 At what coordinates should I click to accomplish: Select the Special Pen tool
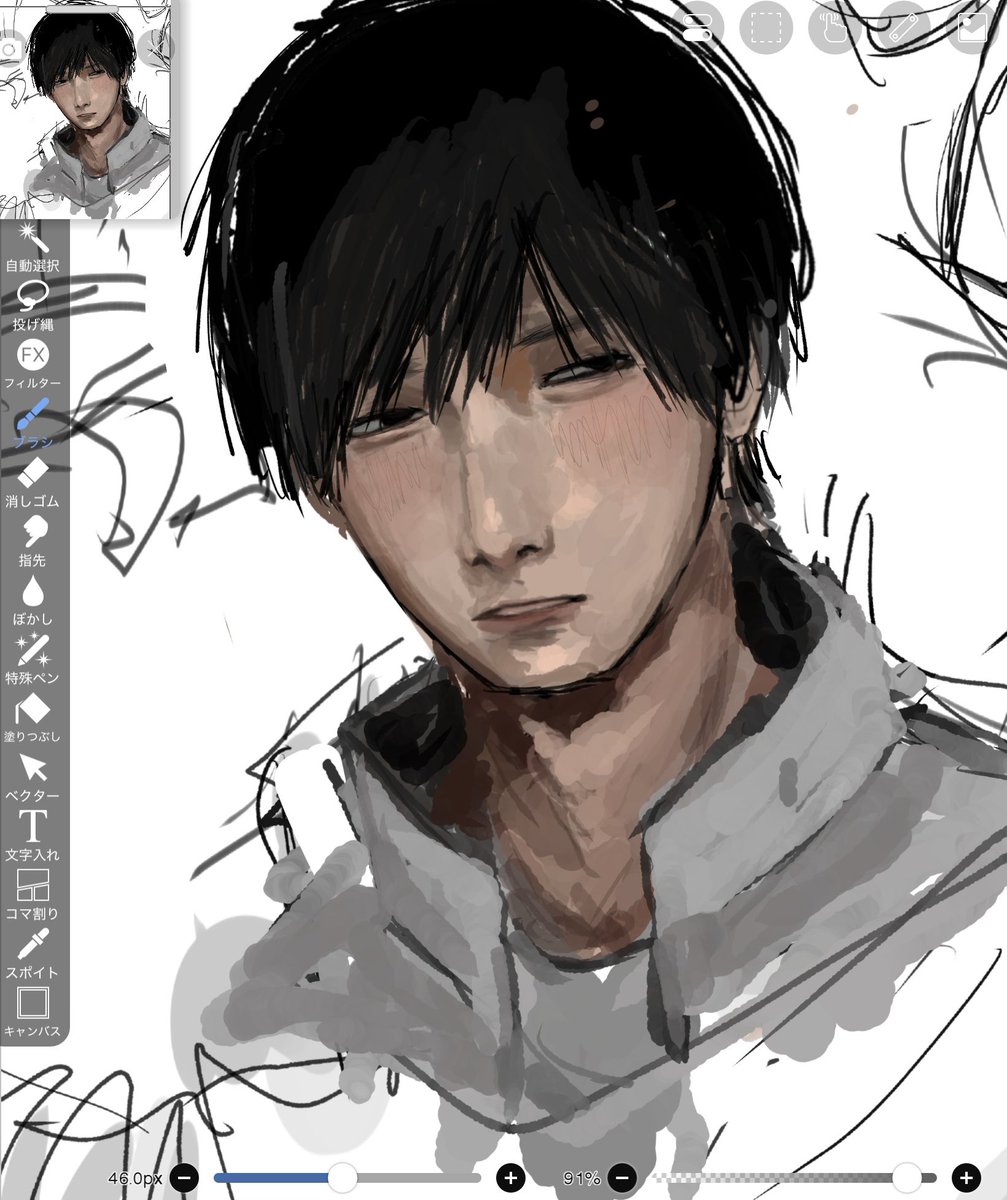pos(33,659)
